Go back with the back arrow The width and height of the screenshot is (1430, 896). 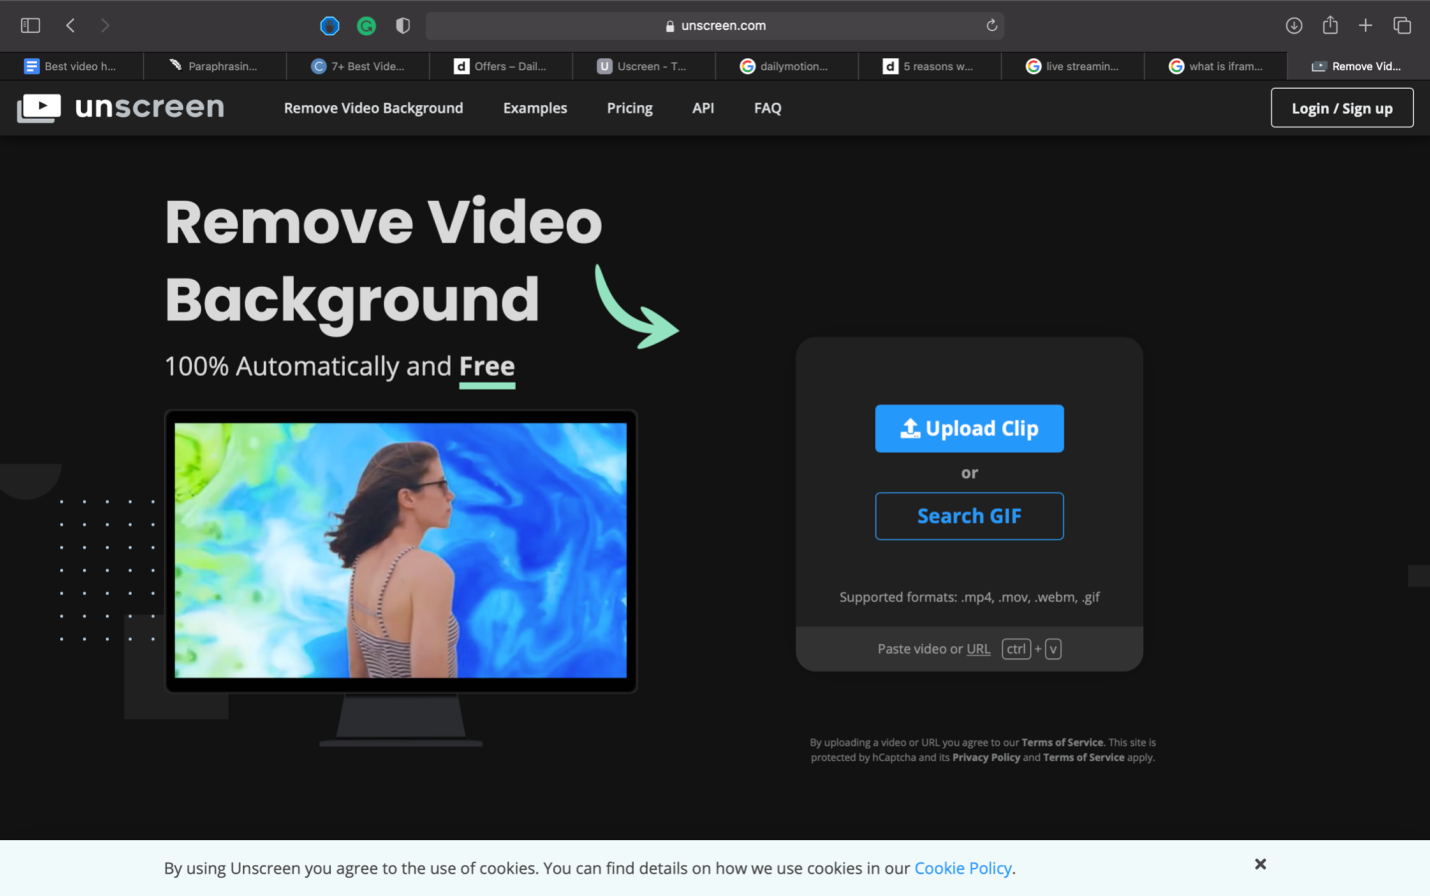(x=70, y=25)
